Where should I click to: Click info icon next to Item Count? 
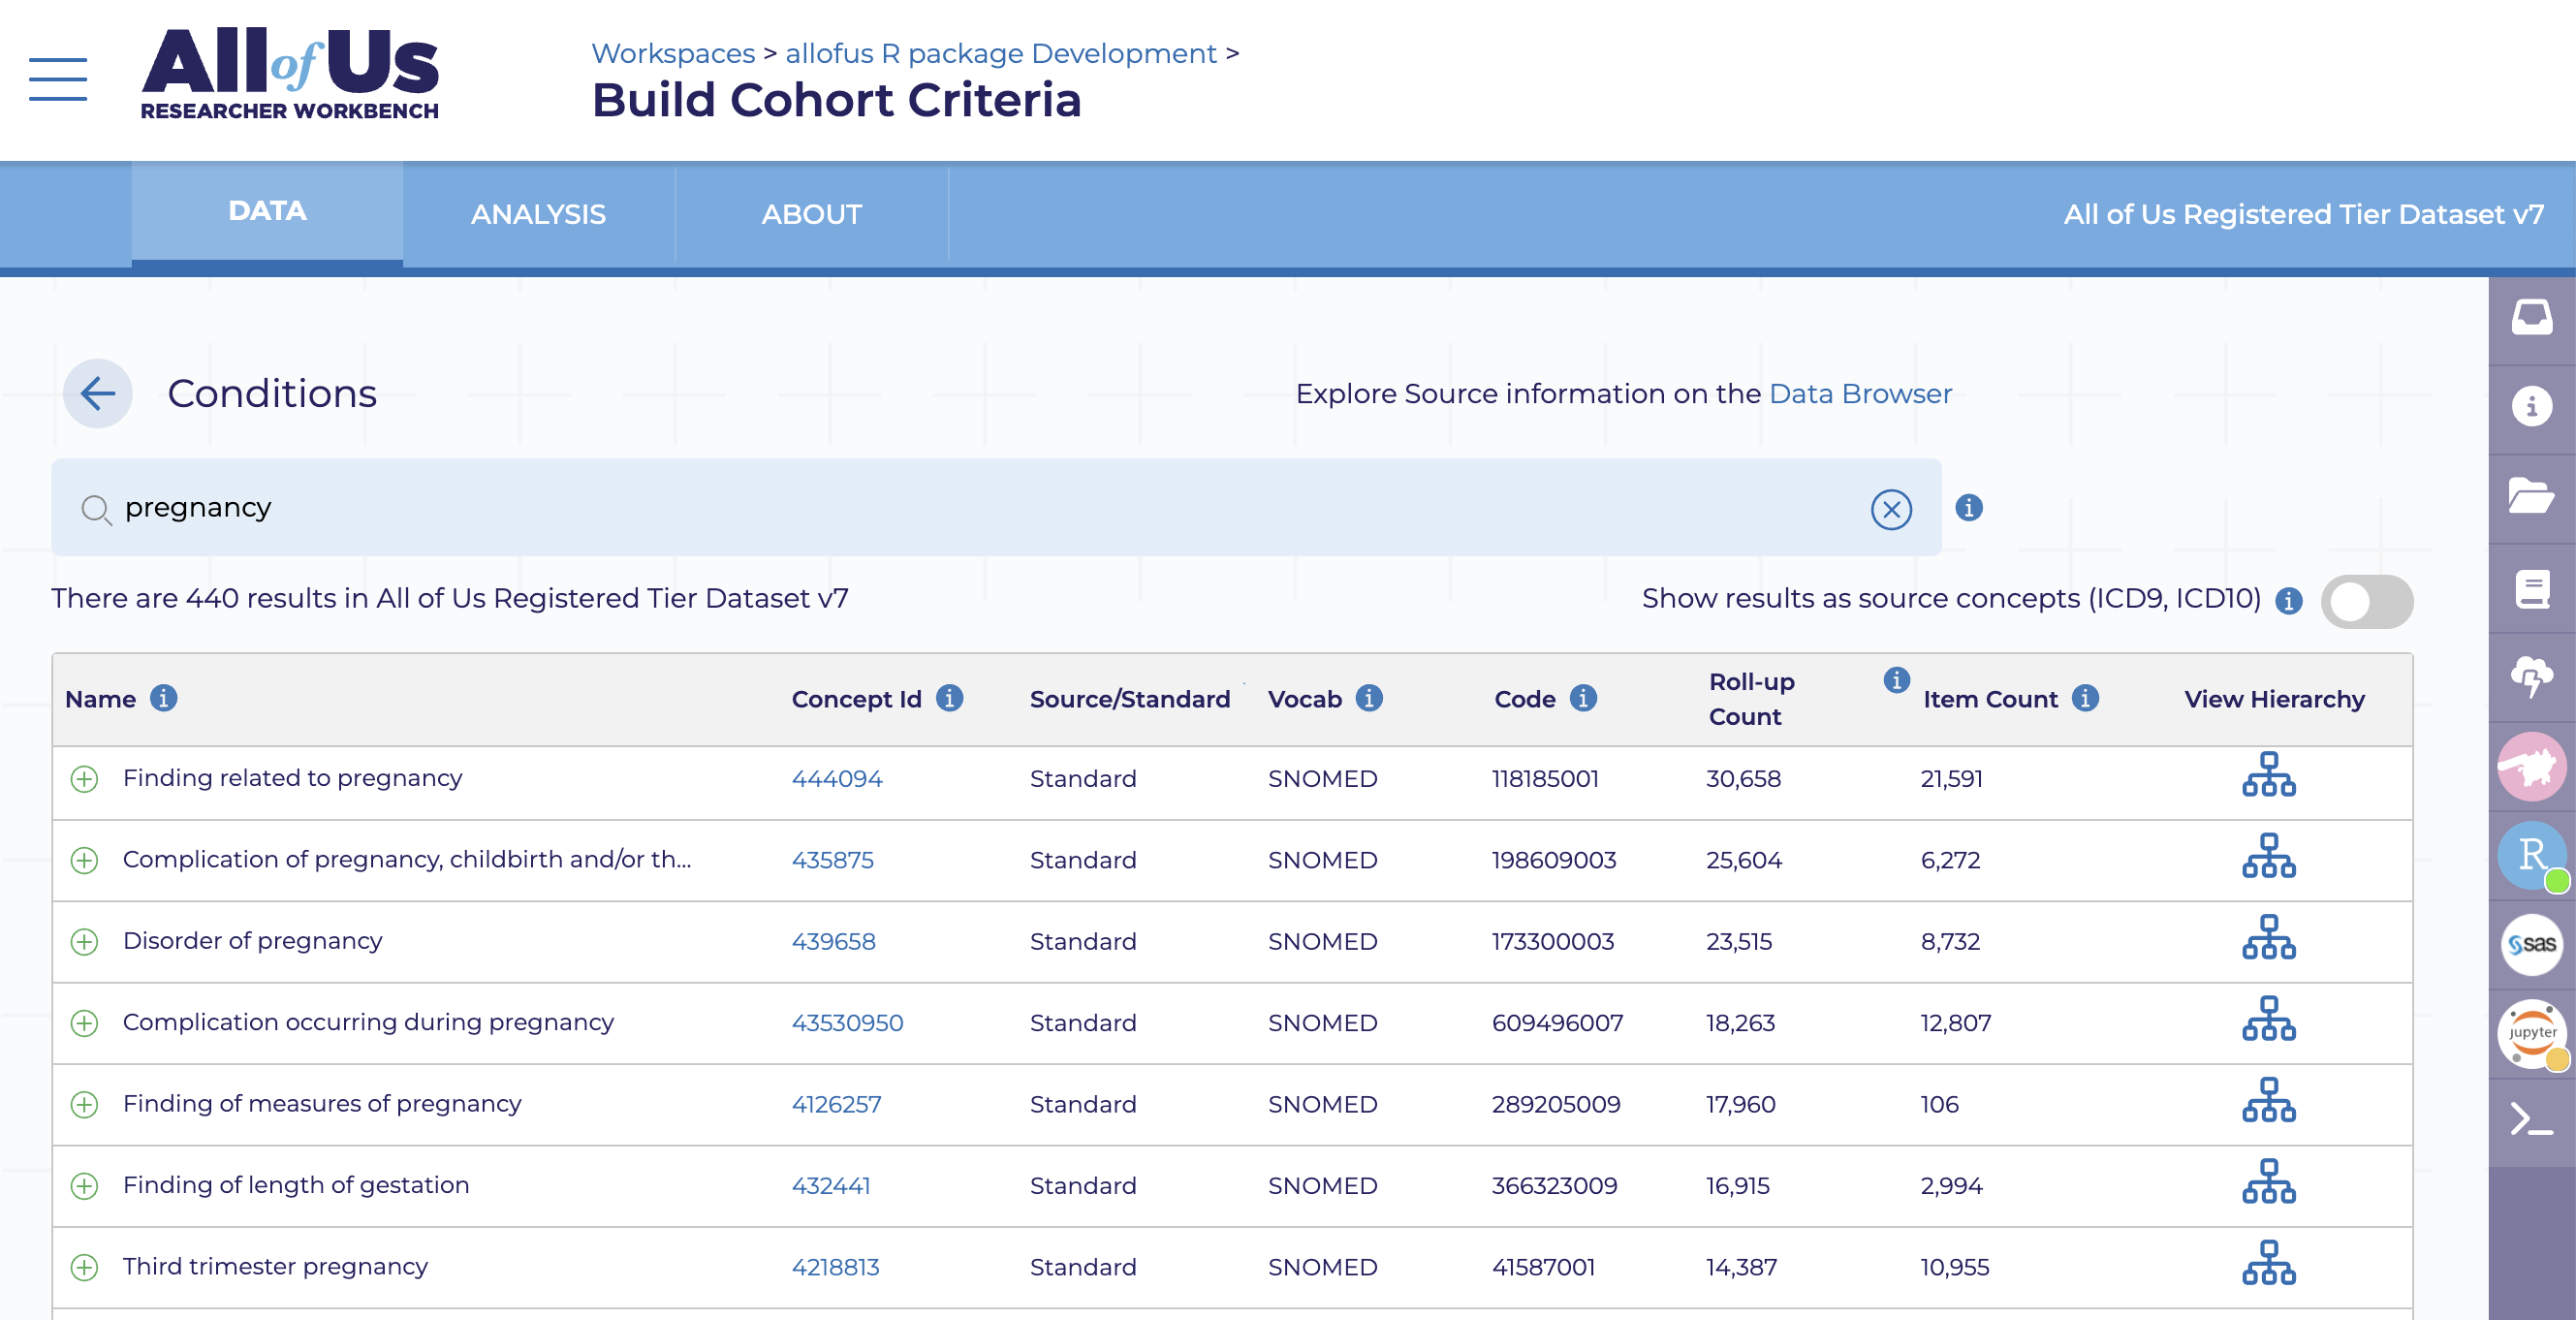coord(2085,698)
